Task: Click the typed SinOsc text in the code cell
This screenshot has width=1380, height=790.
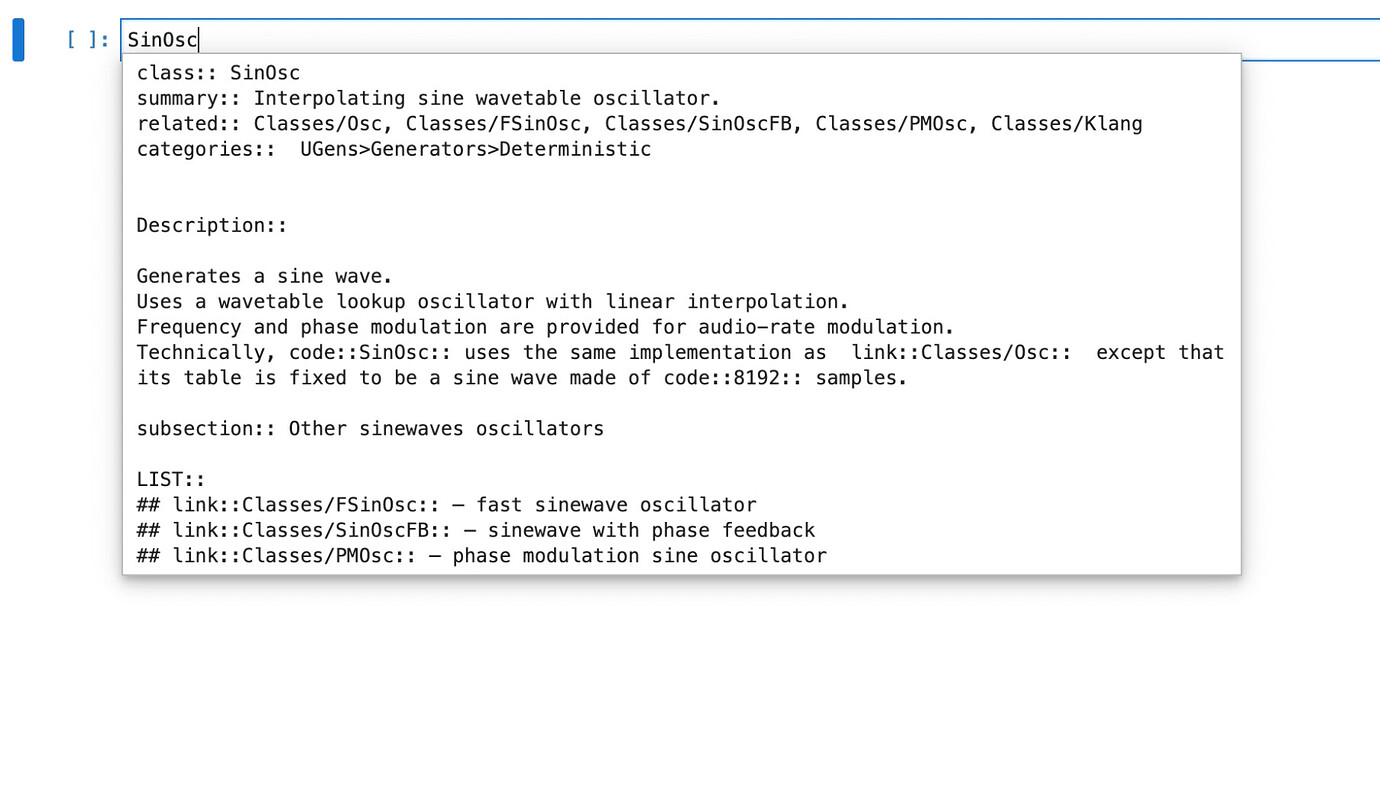Action: [160, 39]
